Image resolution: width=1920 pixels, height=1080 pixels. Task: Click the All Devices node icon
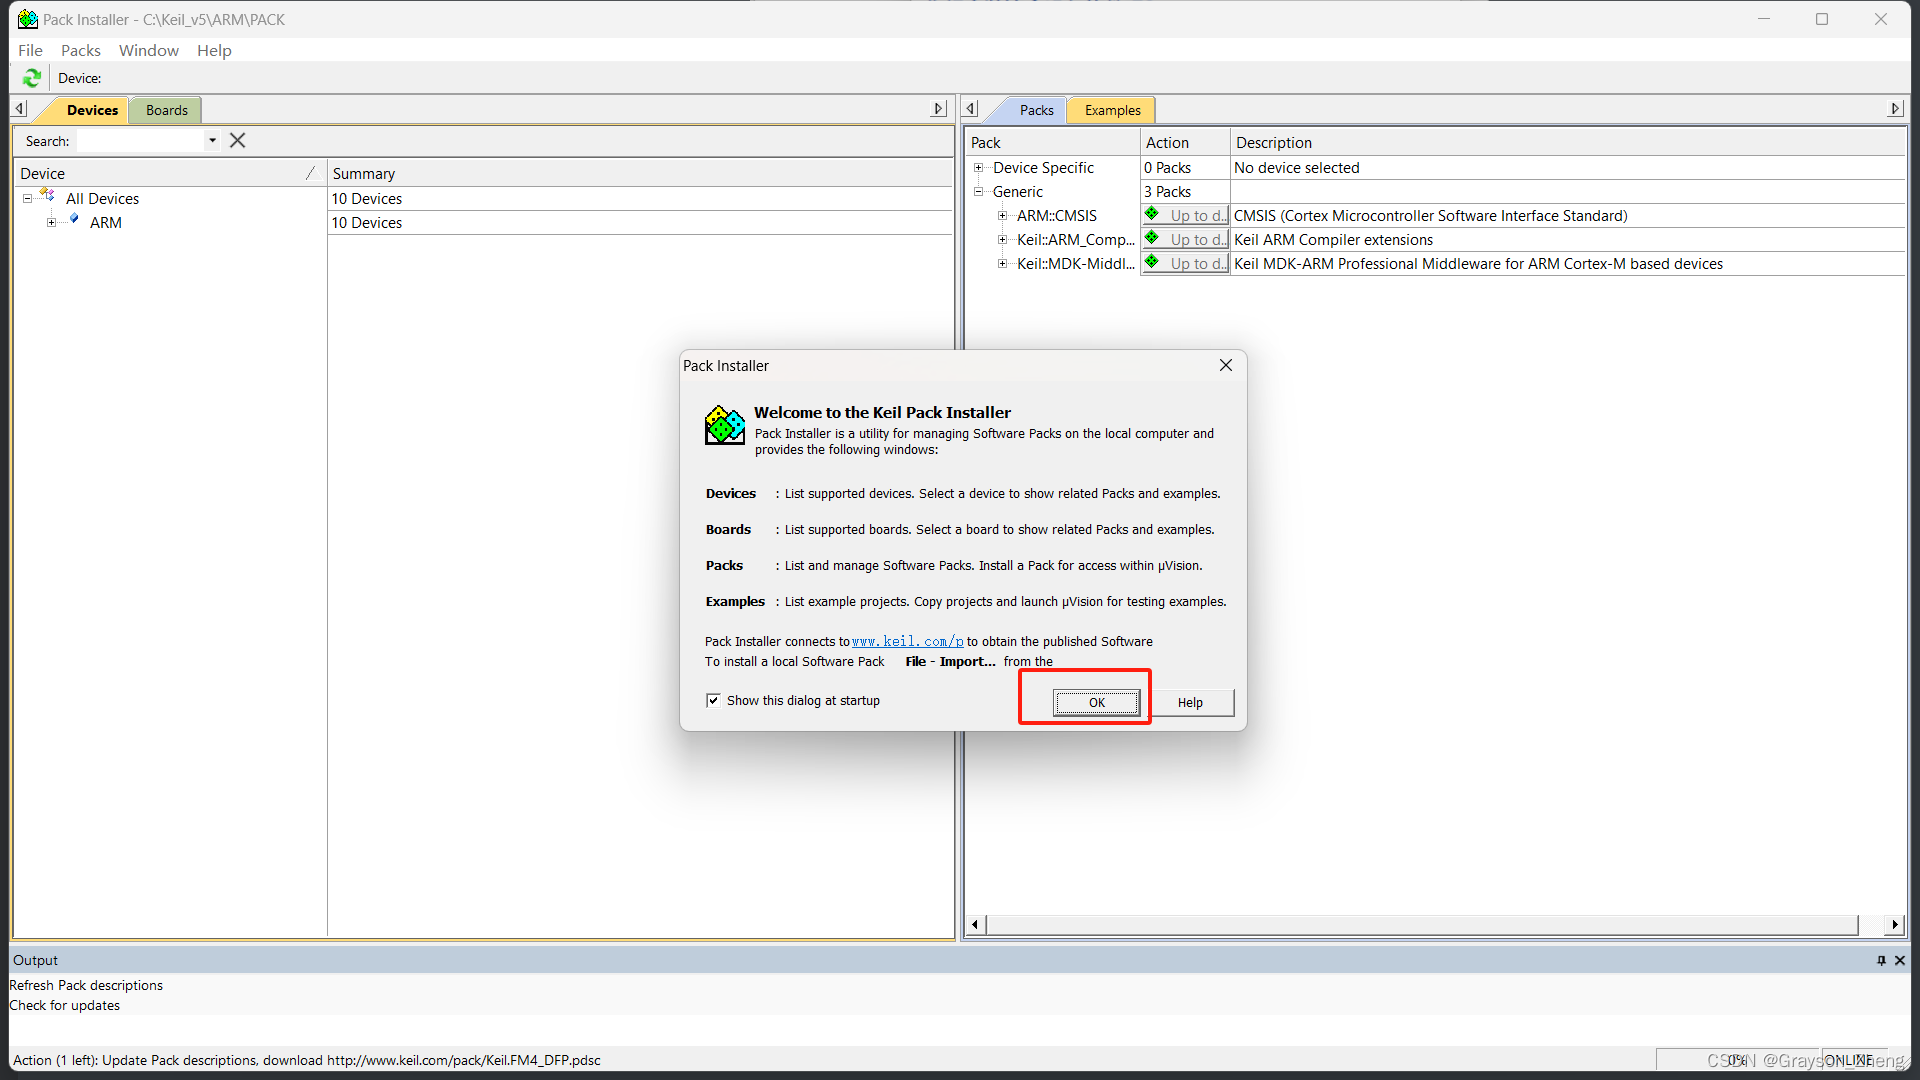tap(47, 196)
